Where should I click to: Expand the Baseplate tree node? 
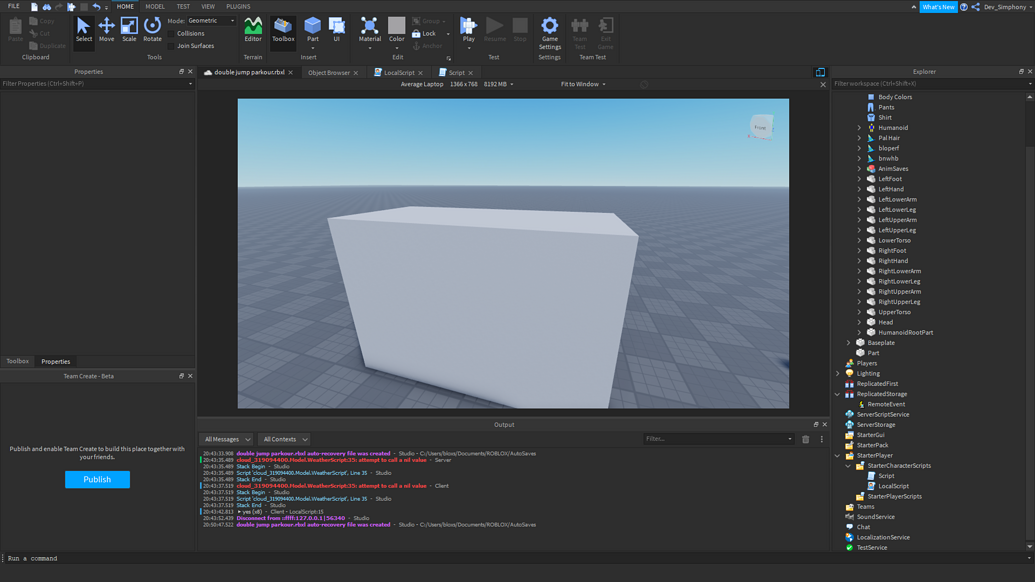pyautogui.click(x=849, y=343)
